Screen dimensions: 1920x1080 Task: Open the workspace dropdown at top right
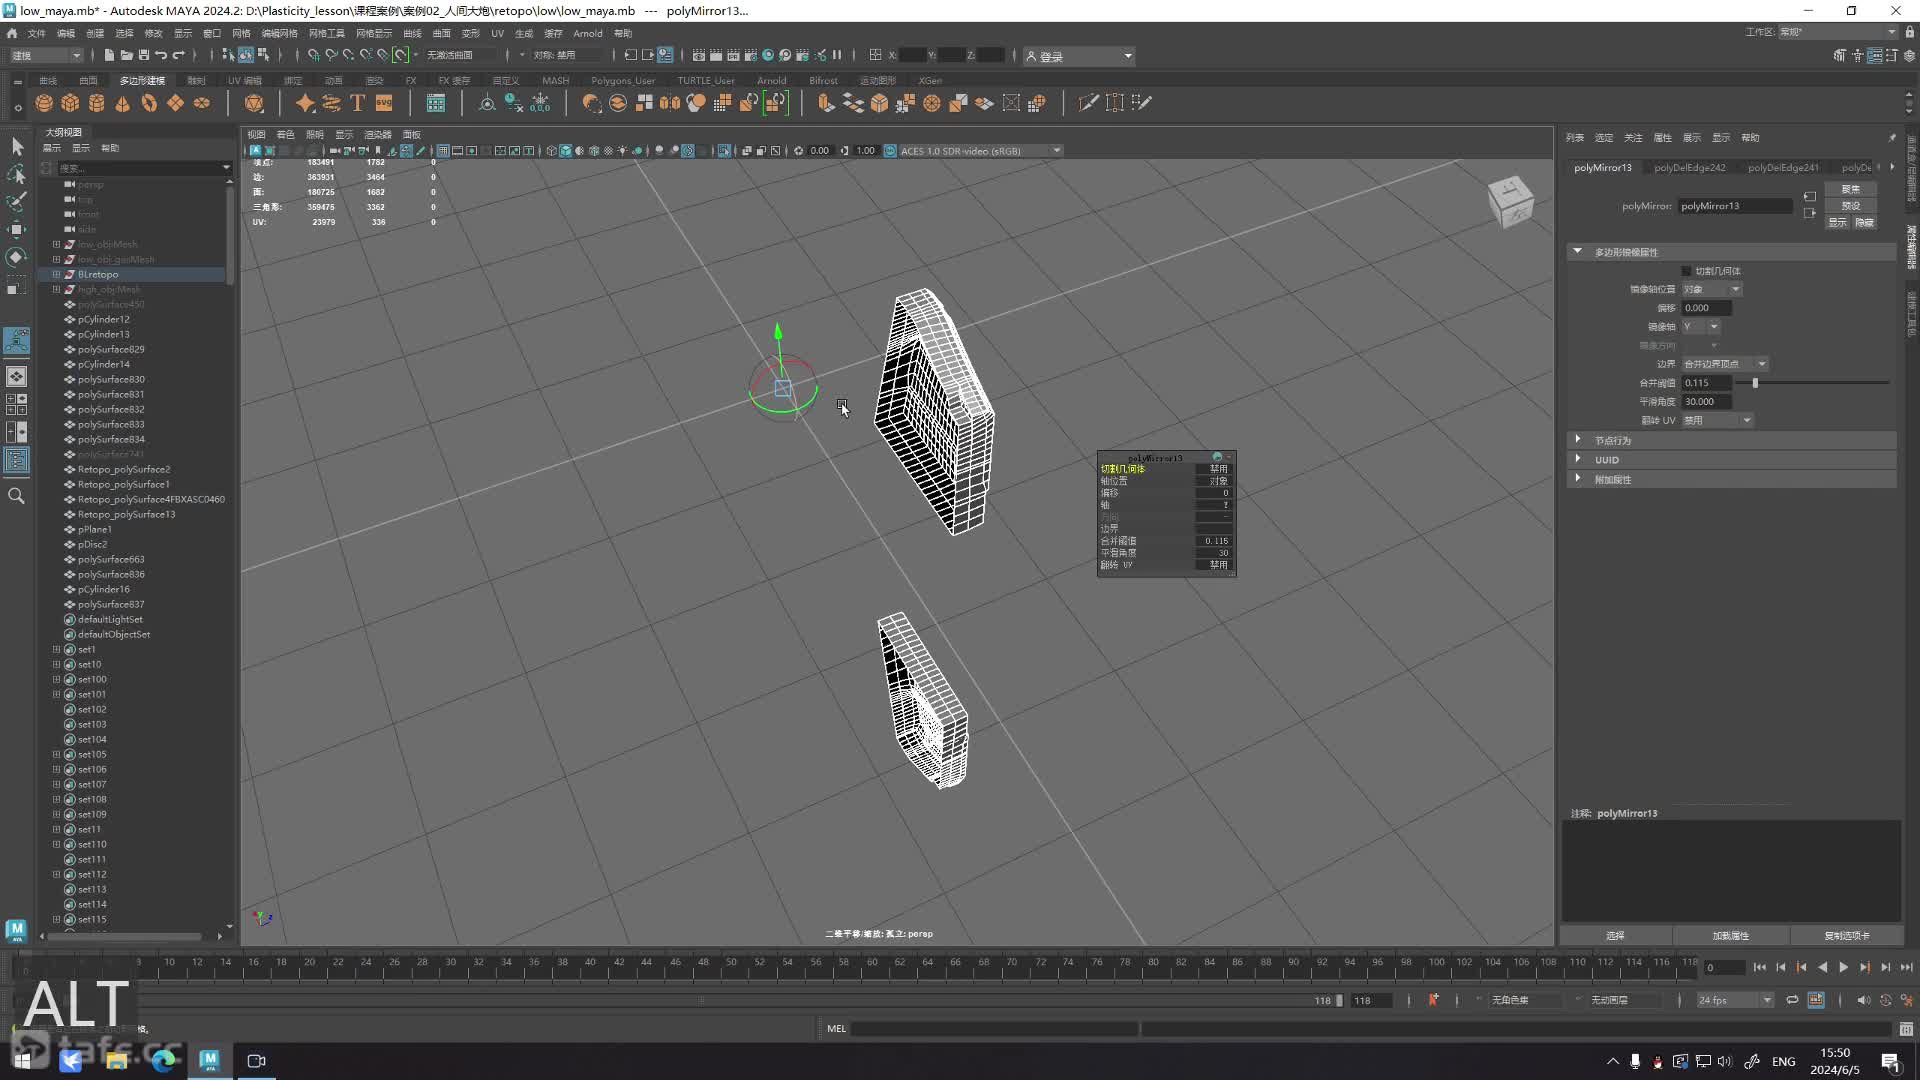point(1838,32)
